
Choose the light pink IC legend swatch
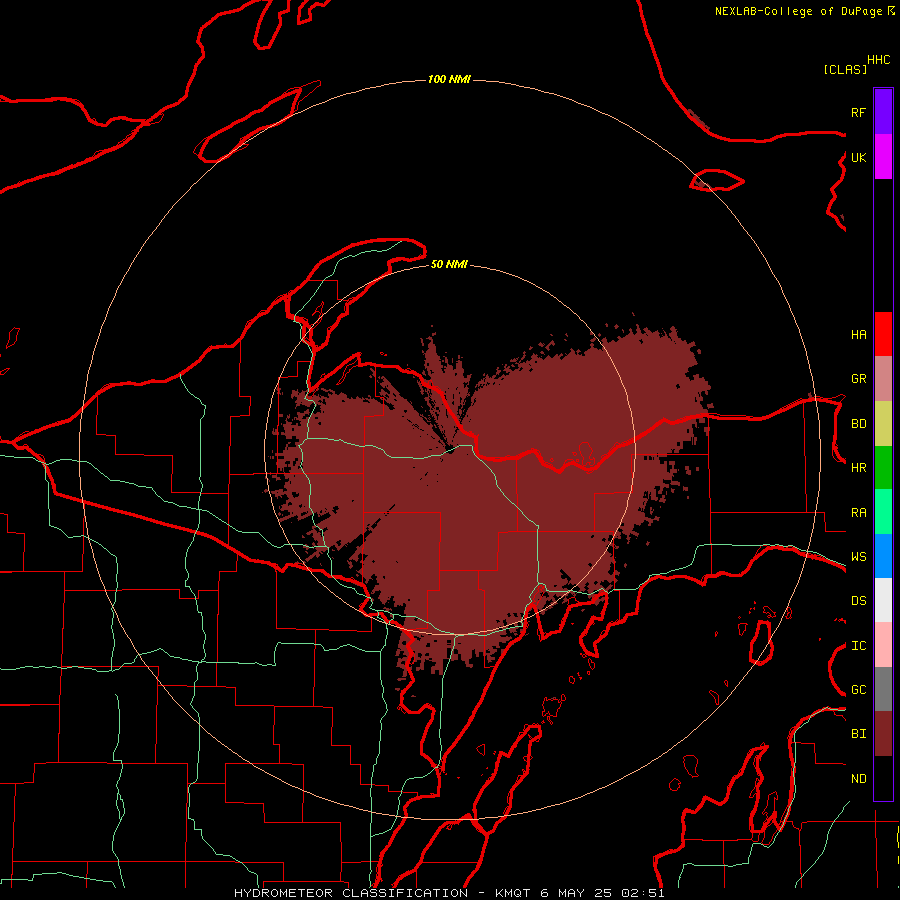[x=883, y=645]
